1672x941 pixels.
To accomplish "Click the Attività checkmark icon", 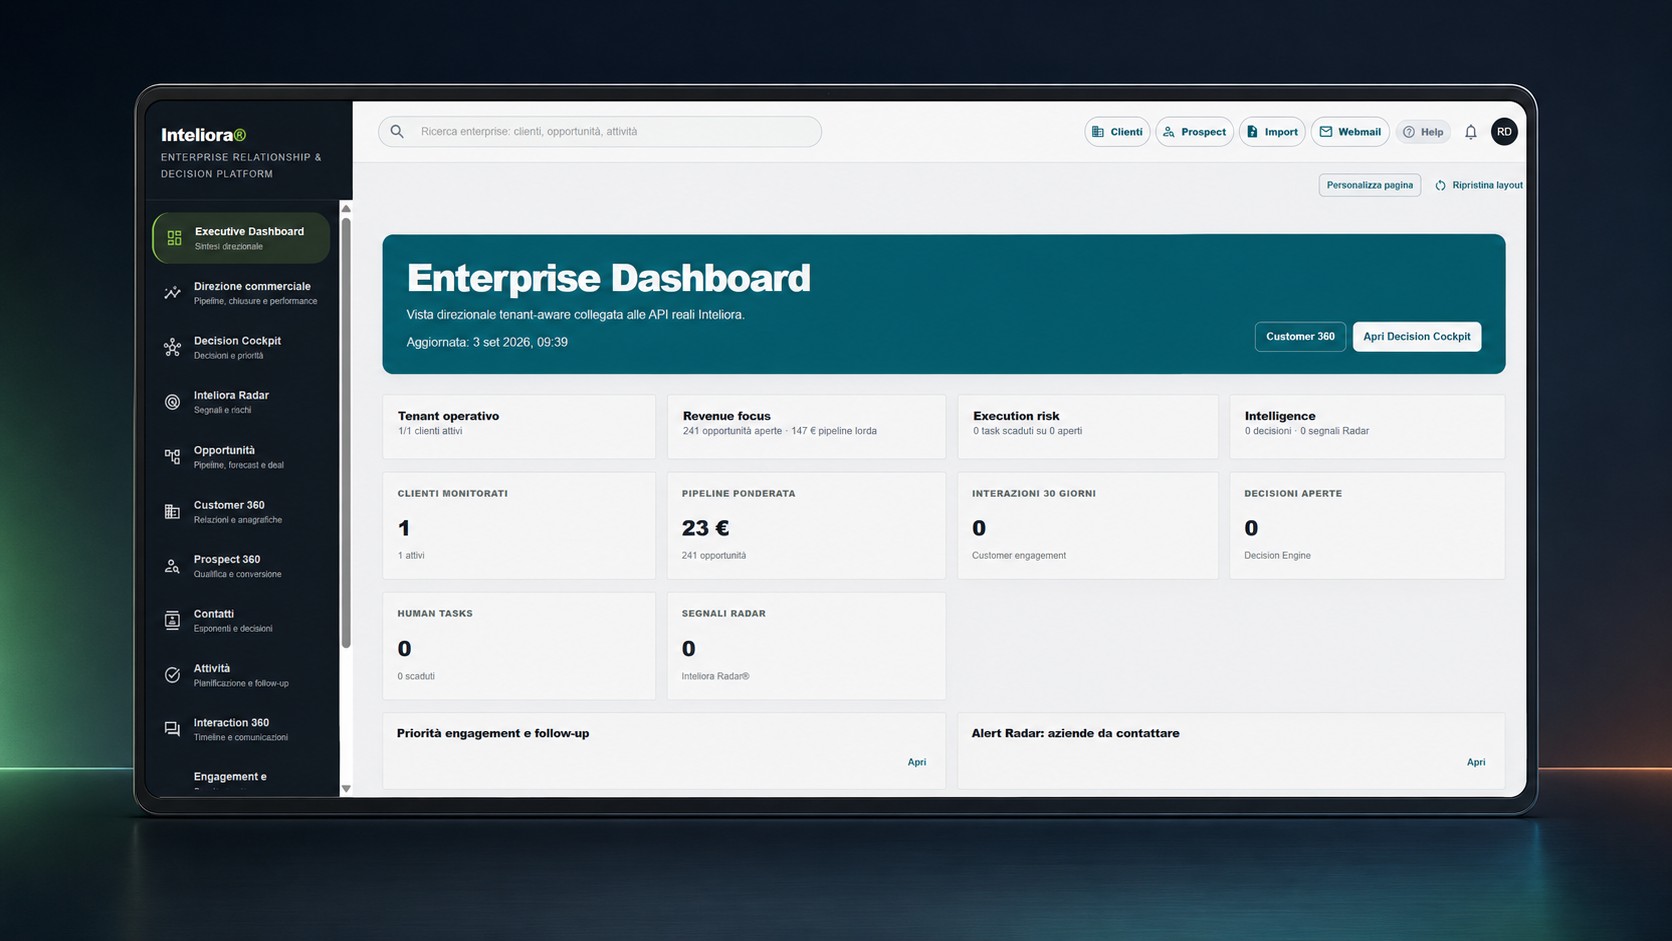I will (x=172, y=675).
